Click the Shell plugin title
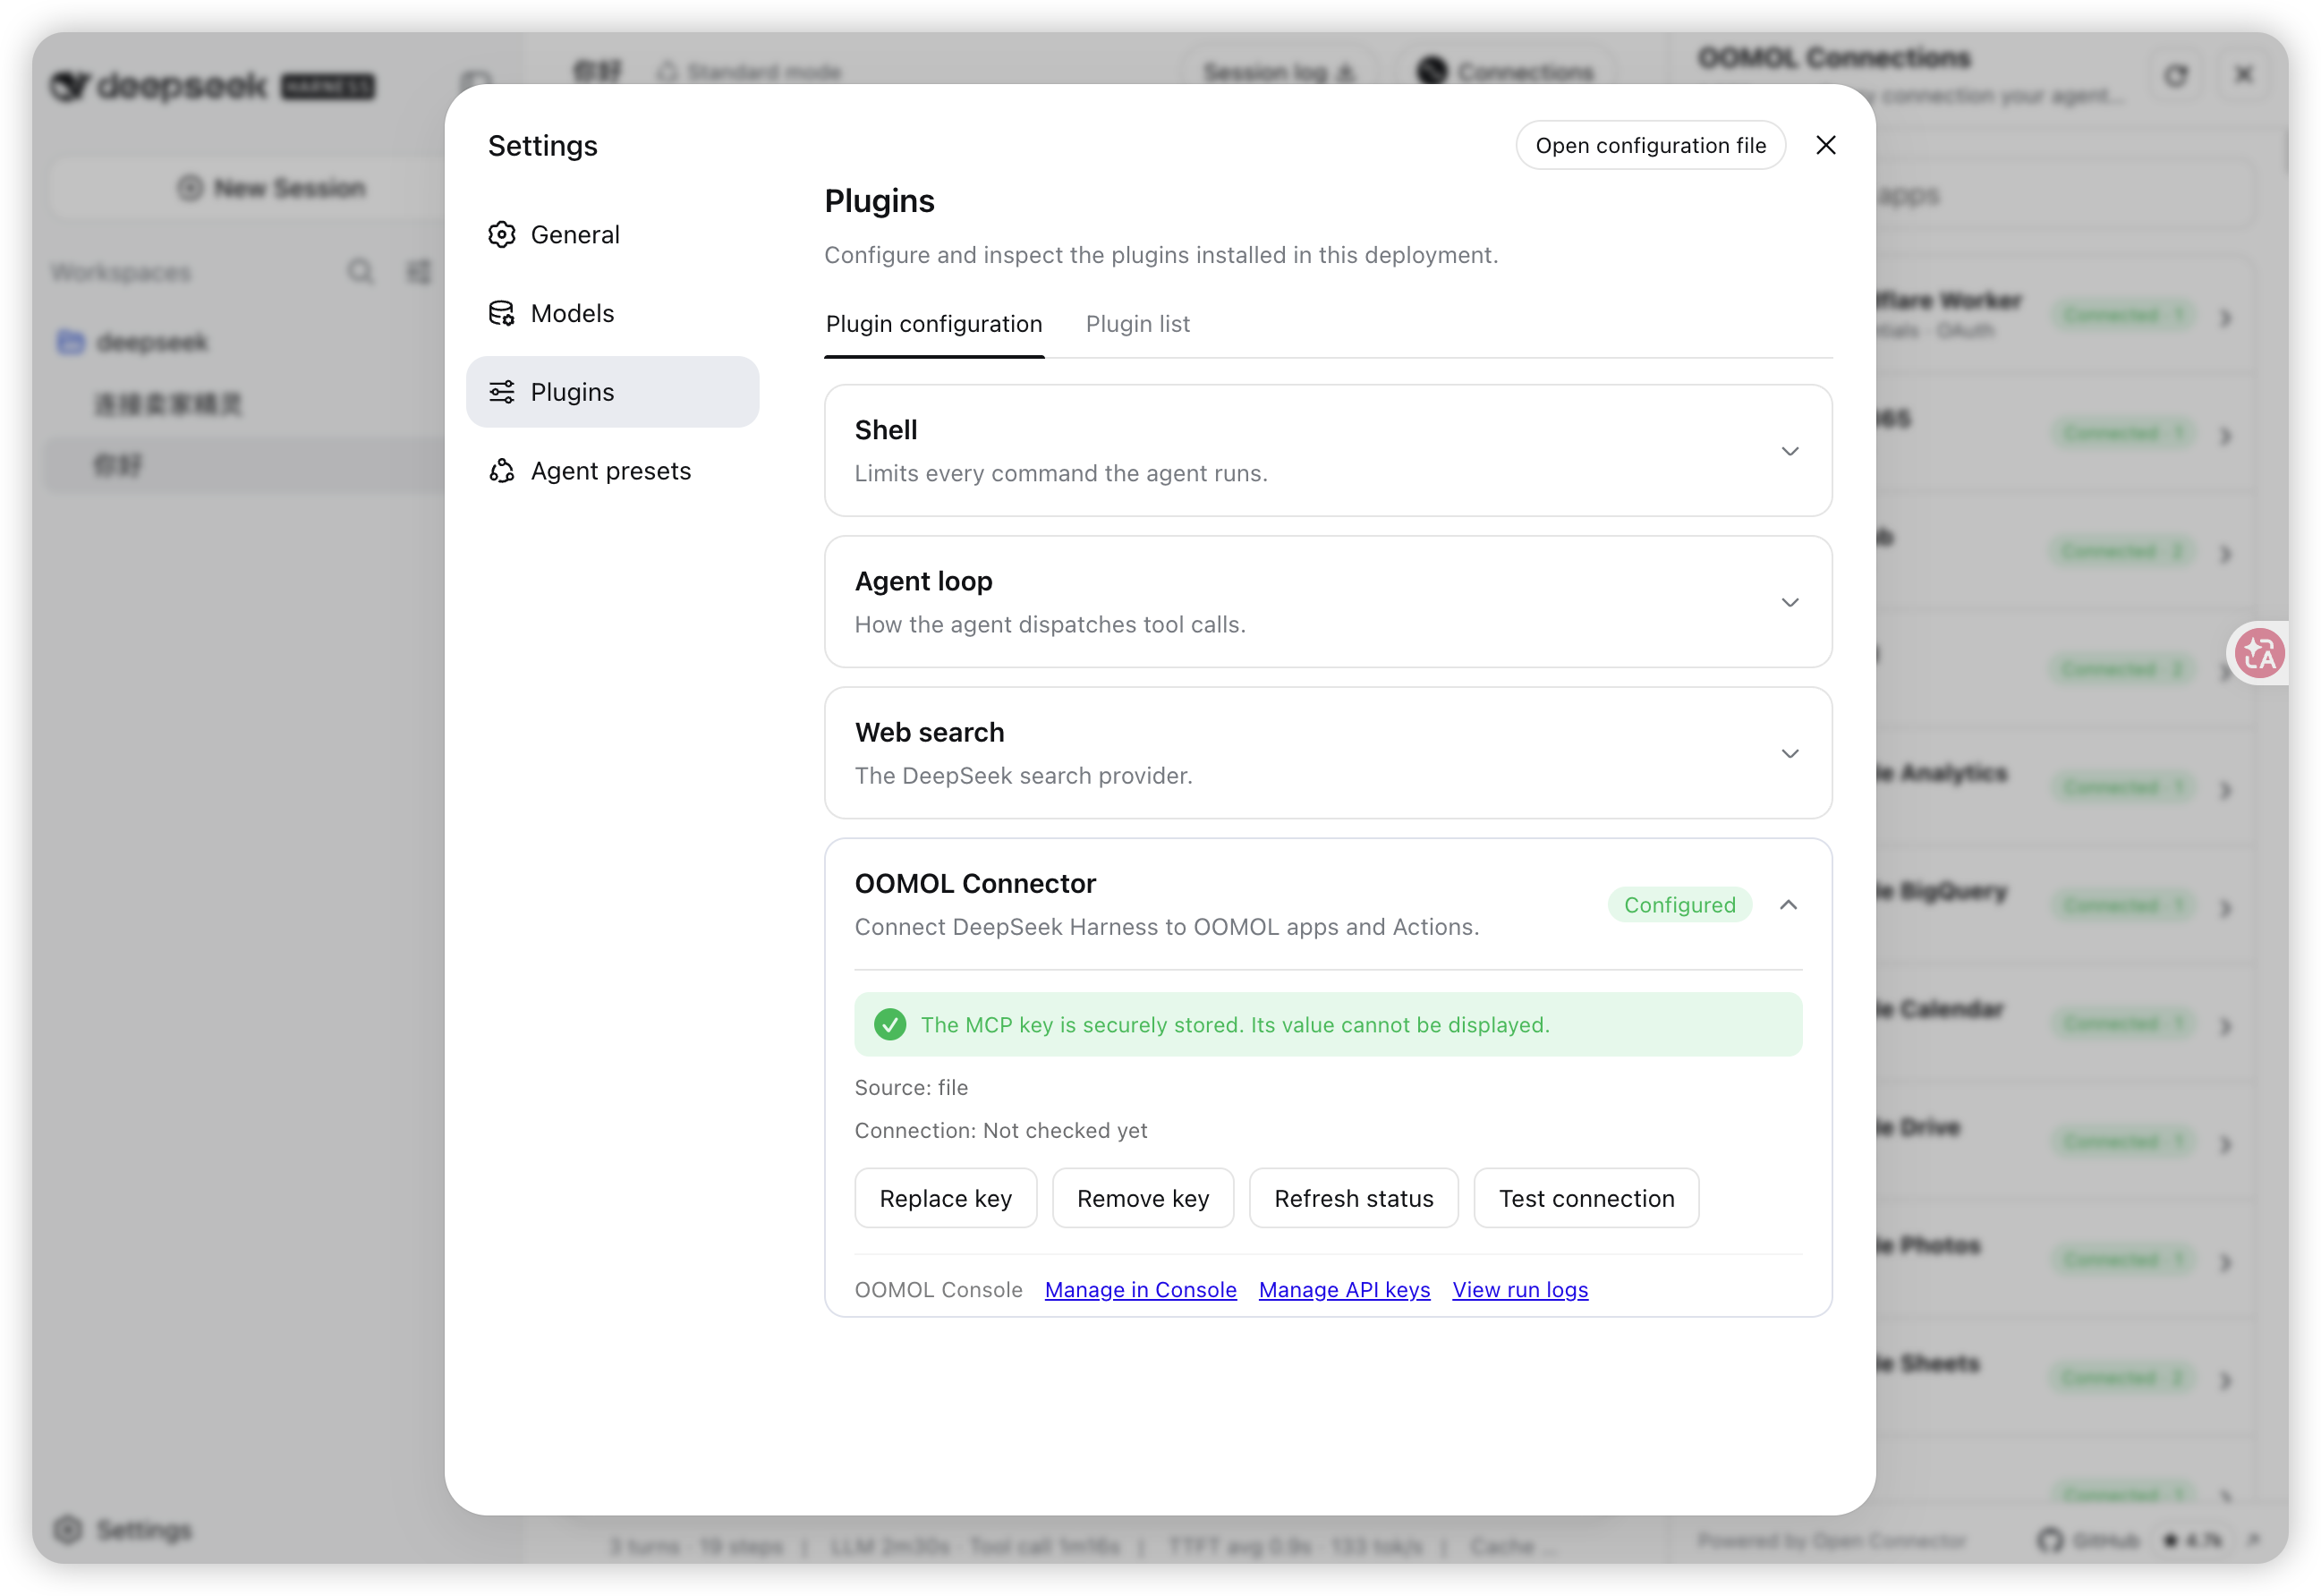The width and height of the screenshot is (2321, 1596). pos(885,430)
